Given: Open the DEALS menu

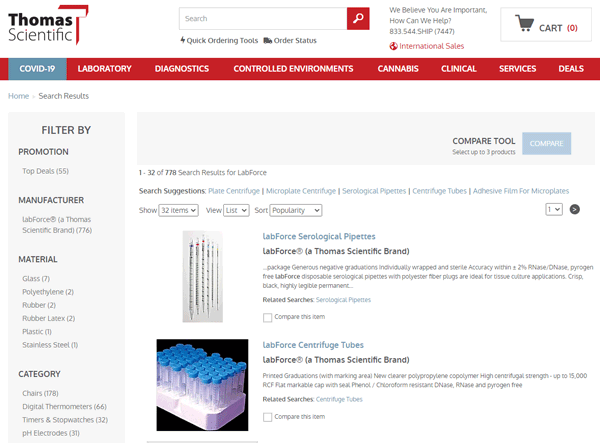Looking at the screenshot, I should 571,69.
